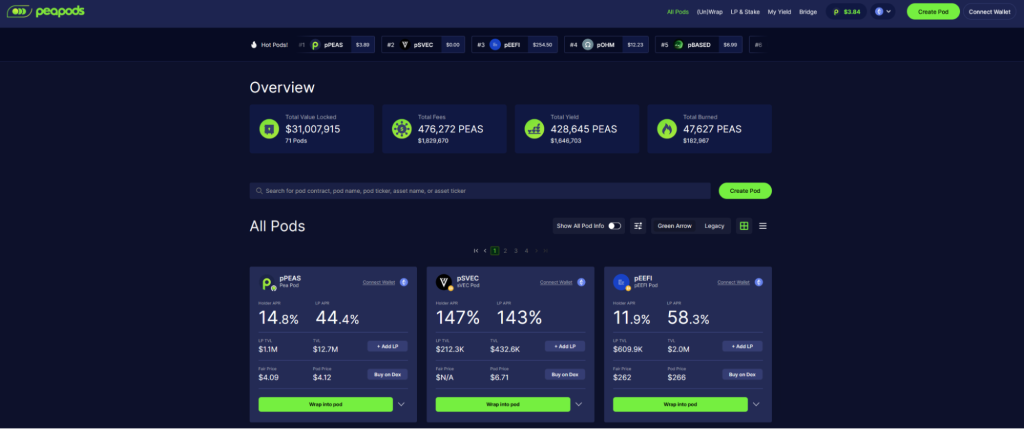Click the search magnifier icon

pyautogui.click(x=260, y=191)
